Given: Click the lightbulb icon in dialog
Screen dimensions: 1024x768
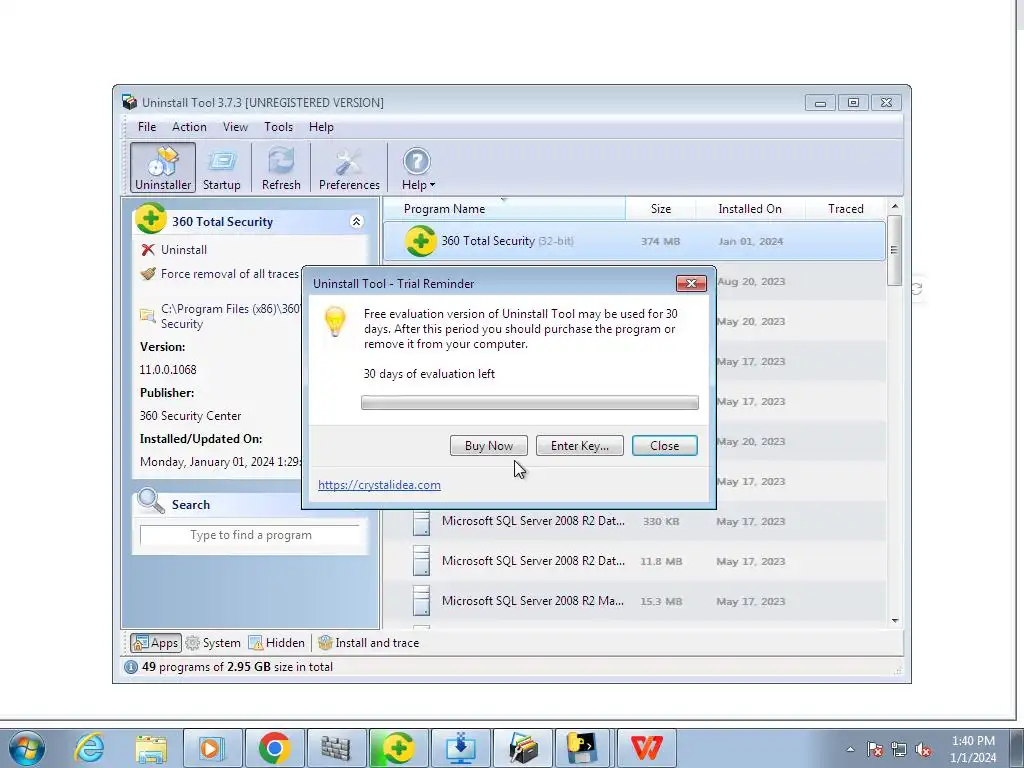Looking at the screenshot, I should coord(334,321).
